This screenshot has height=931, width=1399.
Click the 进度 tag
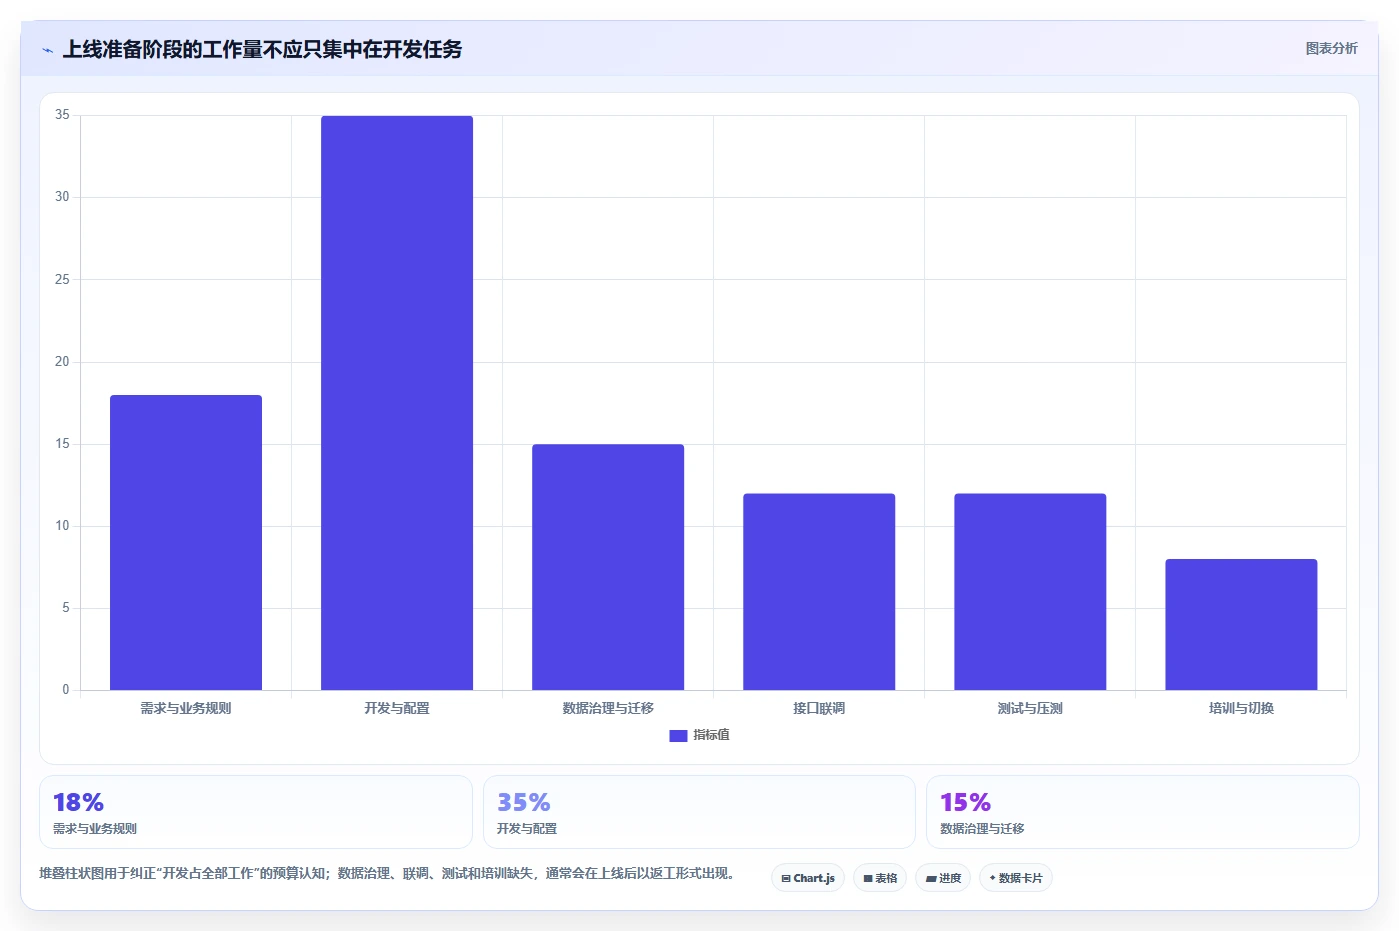pyautogui.click(x=943, y=878)
